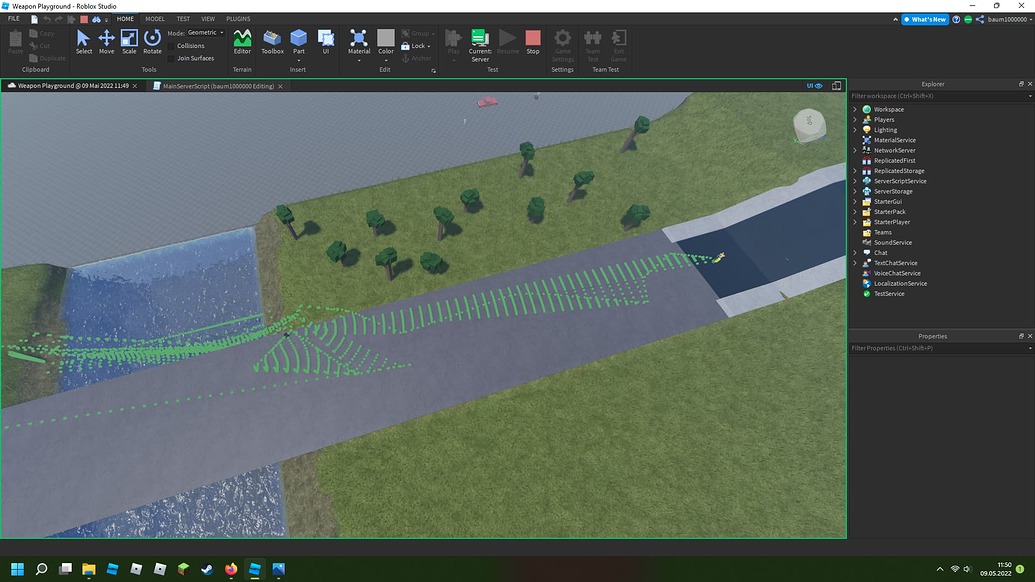Select the Move tool
The image size is (1035, 582).
[x=106, y=40]
